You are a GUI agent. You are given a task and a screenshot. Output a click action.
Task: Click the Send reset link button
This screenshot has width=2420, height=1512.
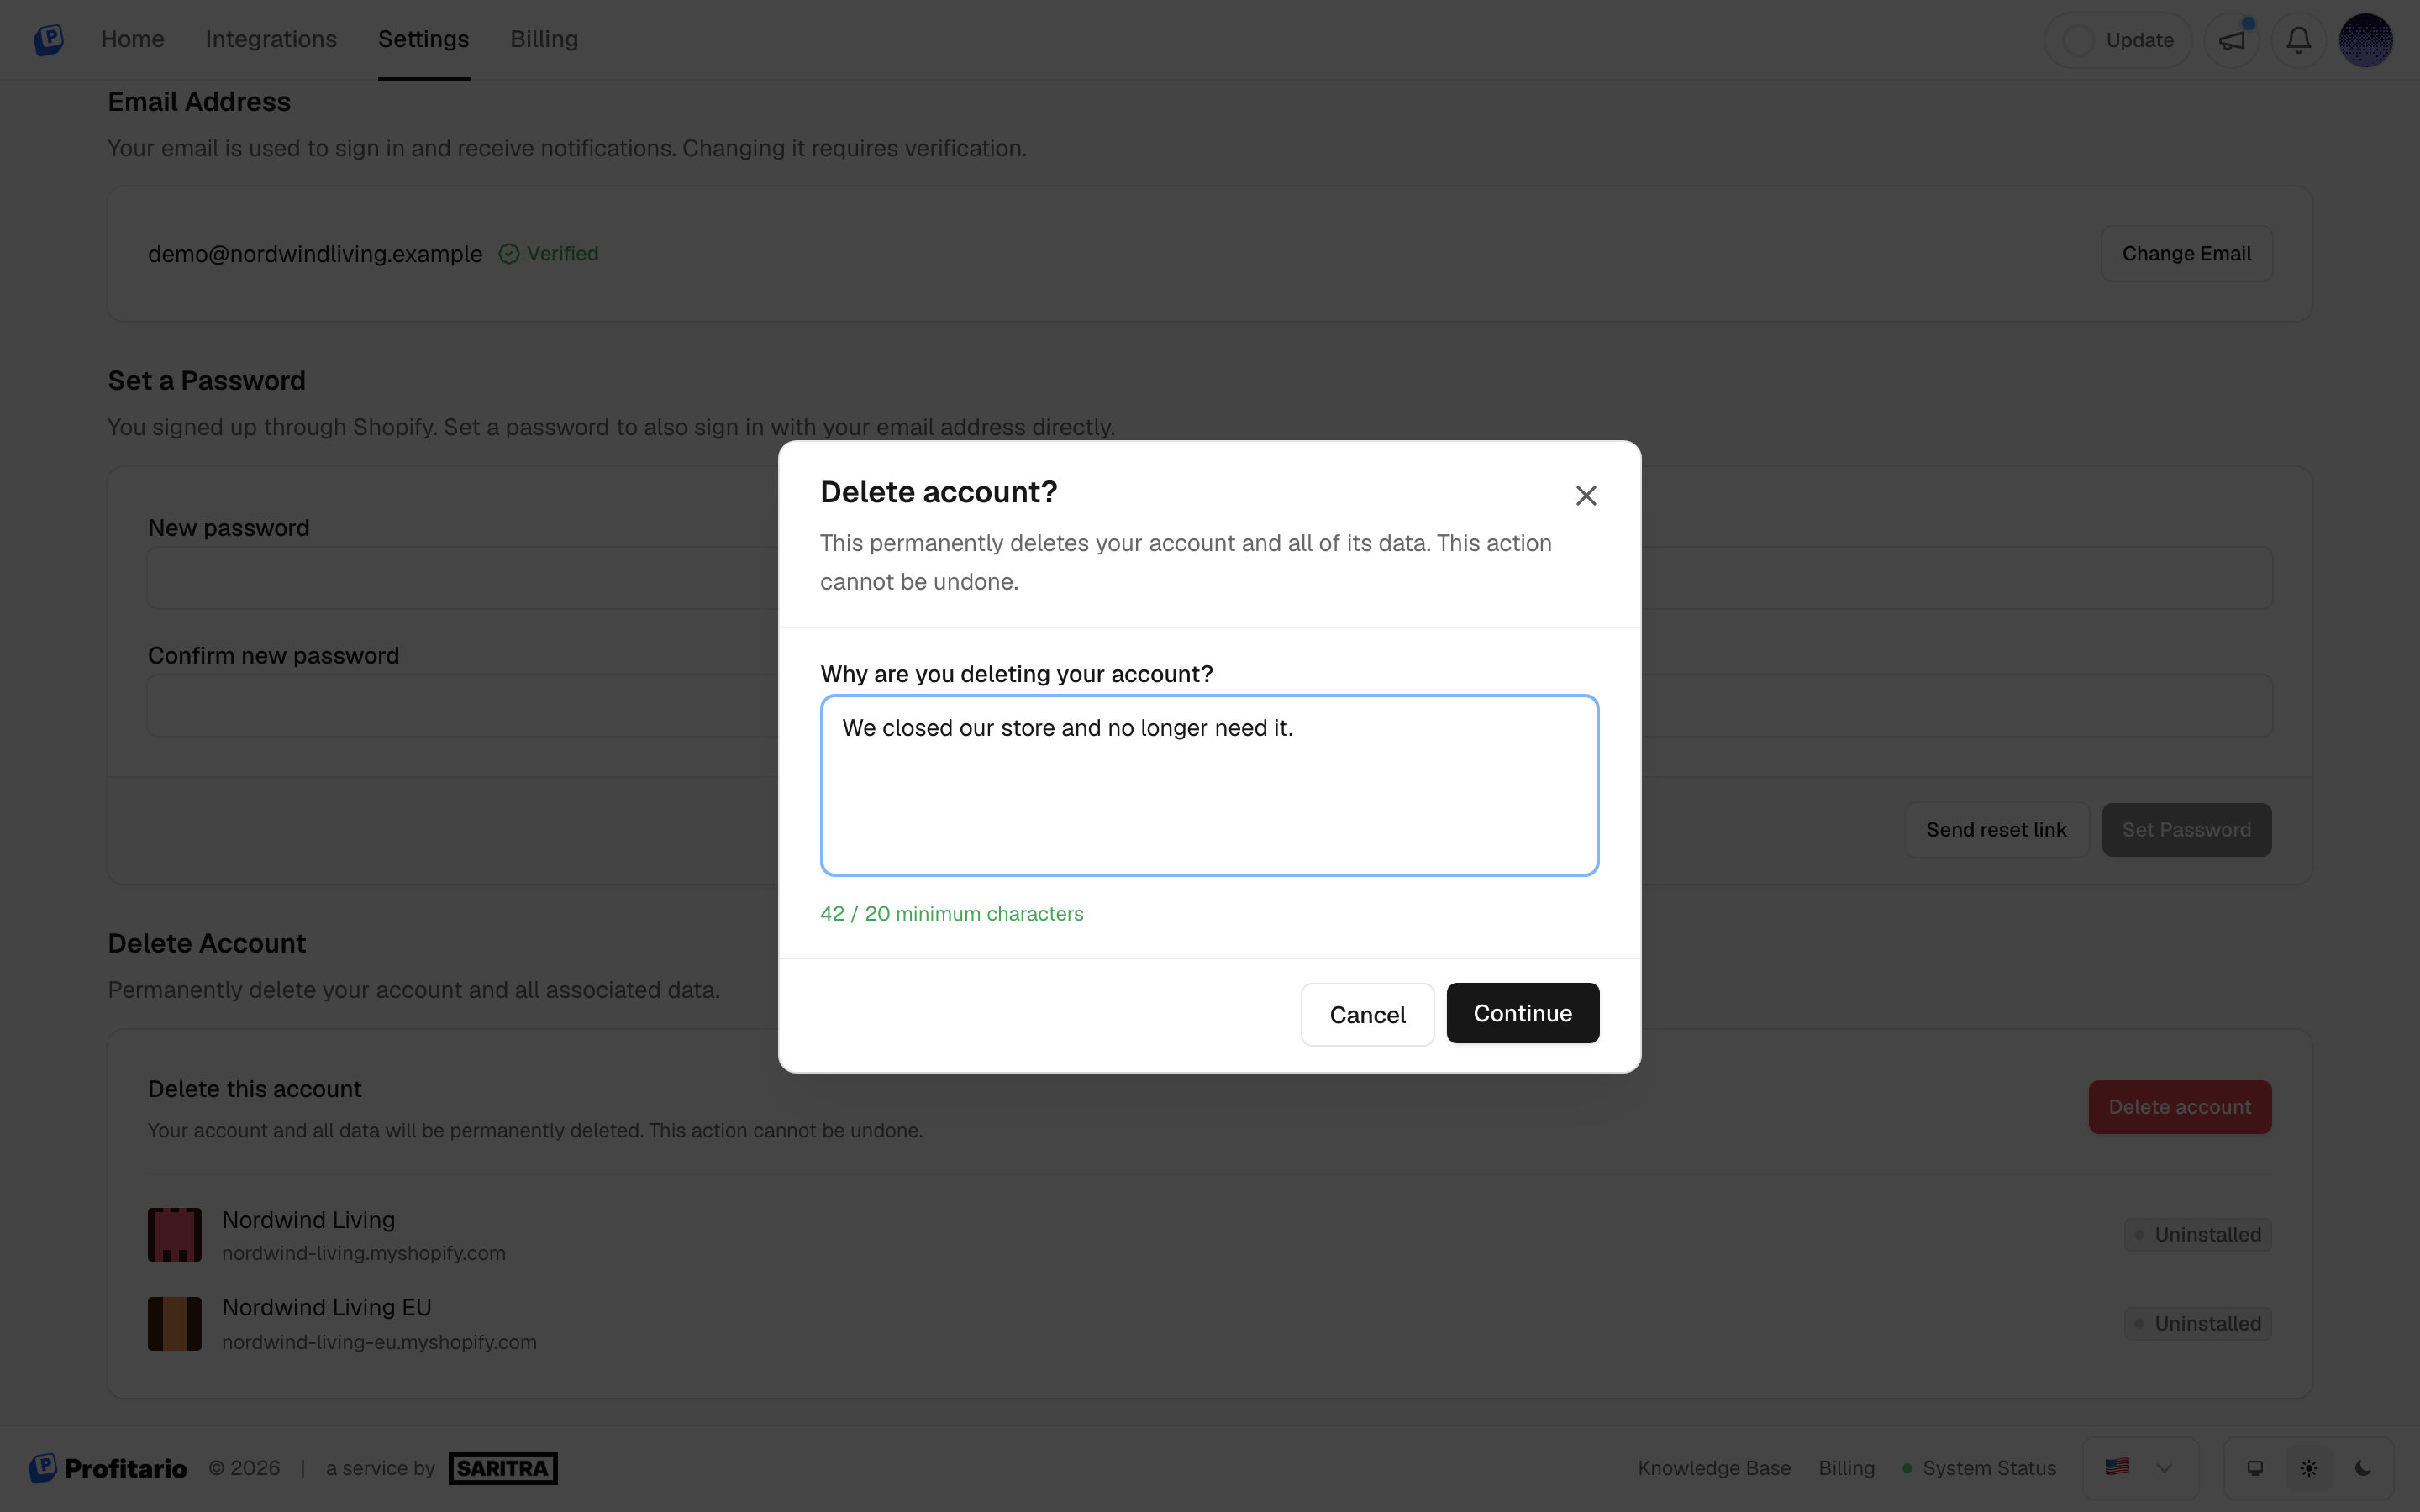click(1996, 830)
